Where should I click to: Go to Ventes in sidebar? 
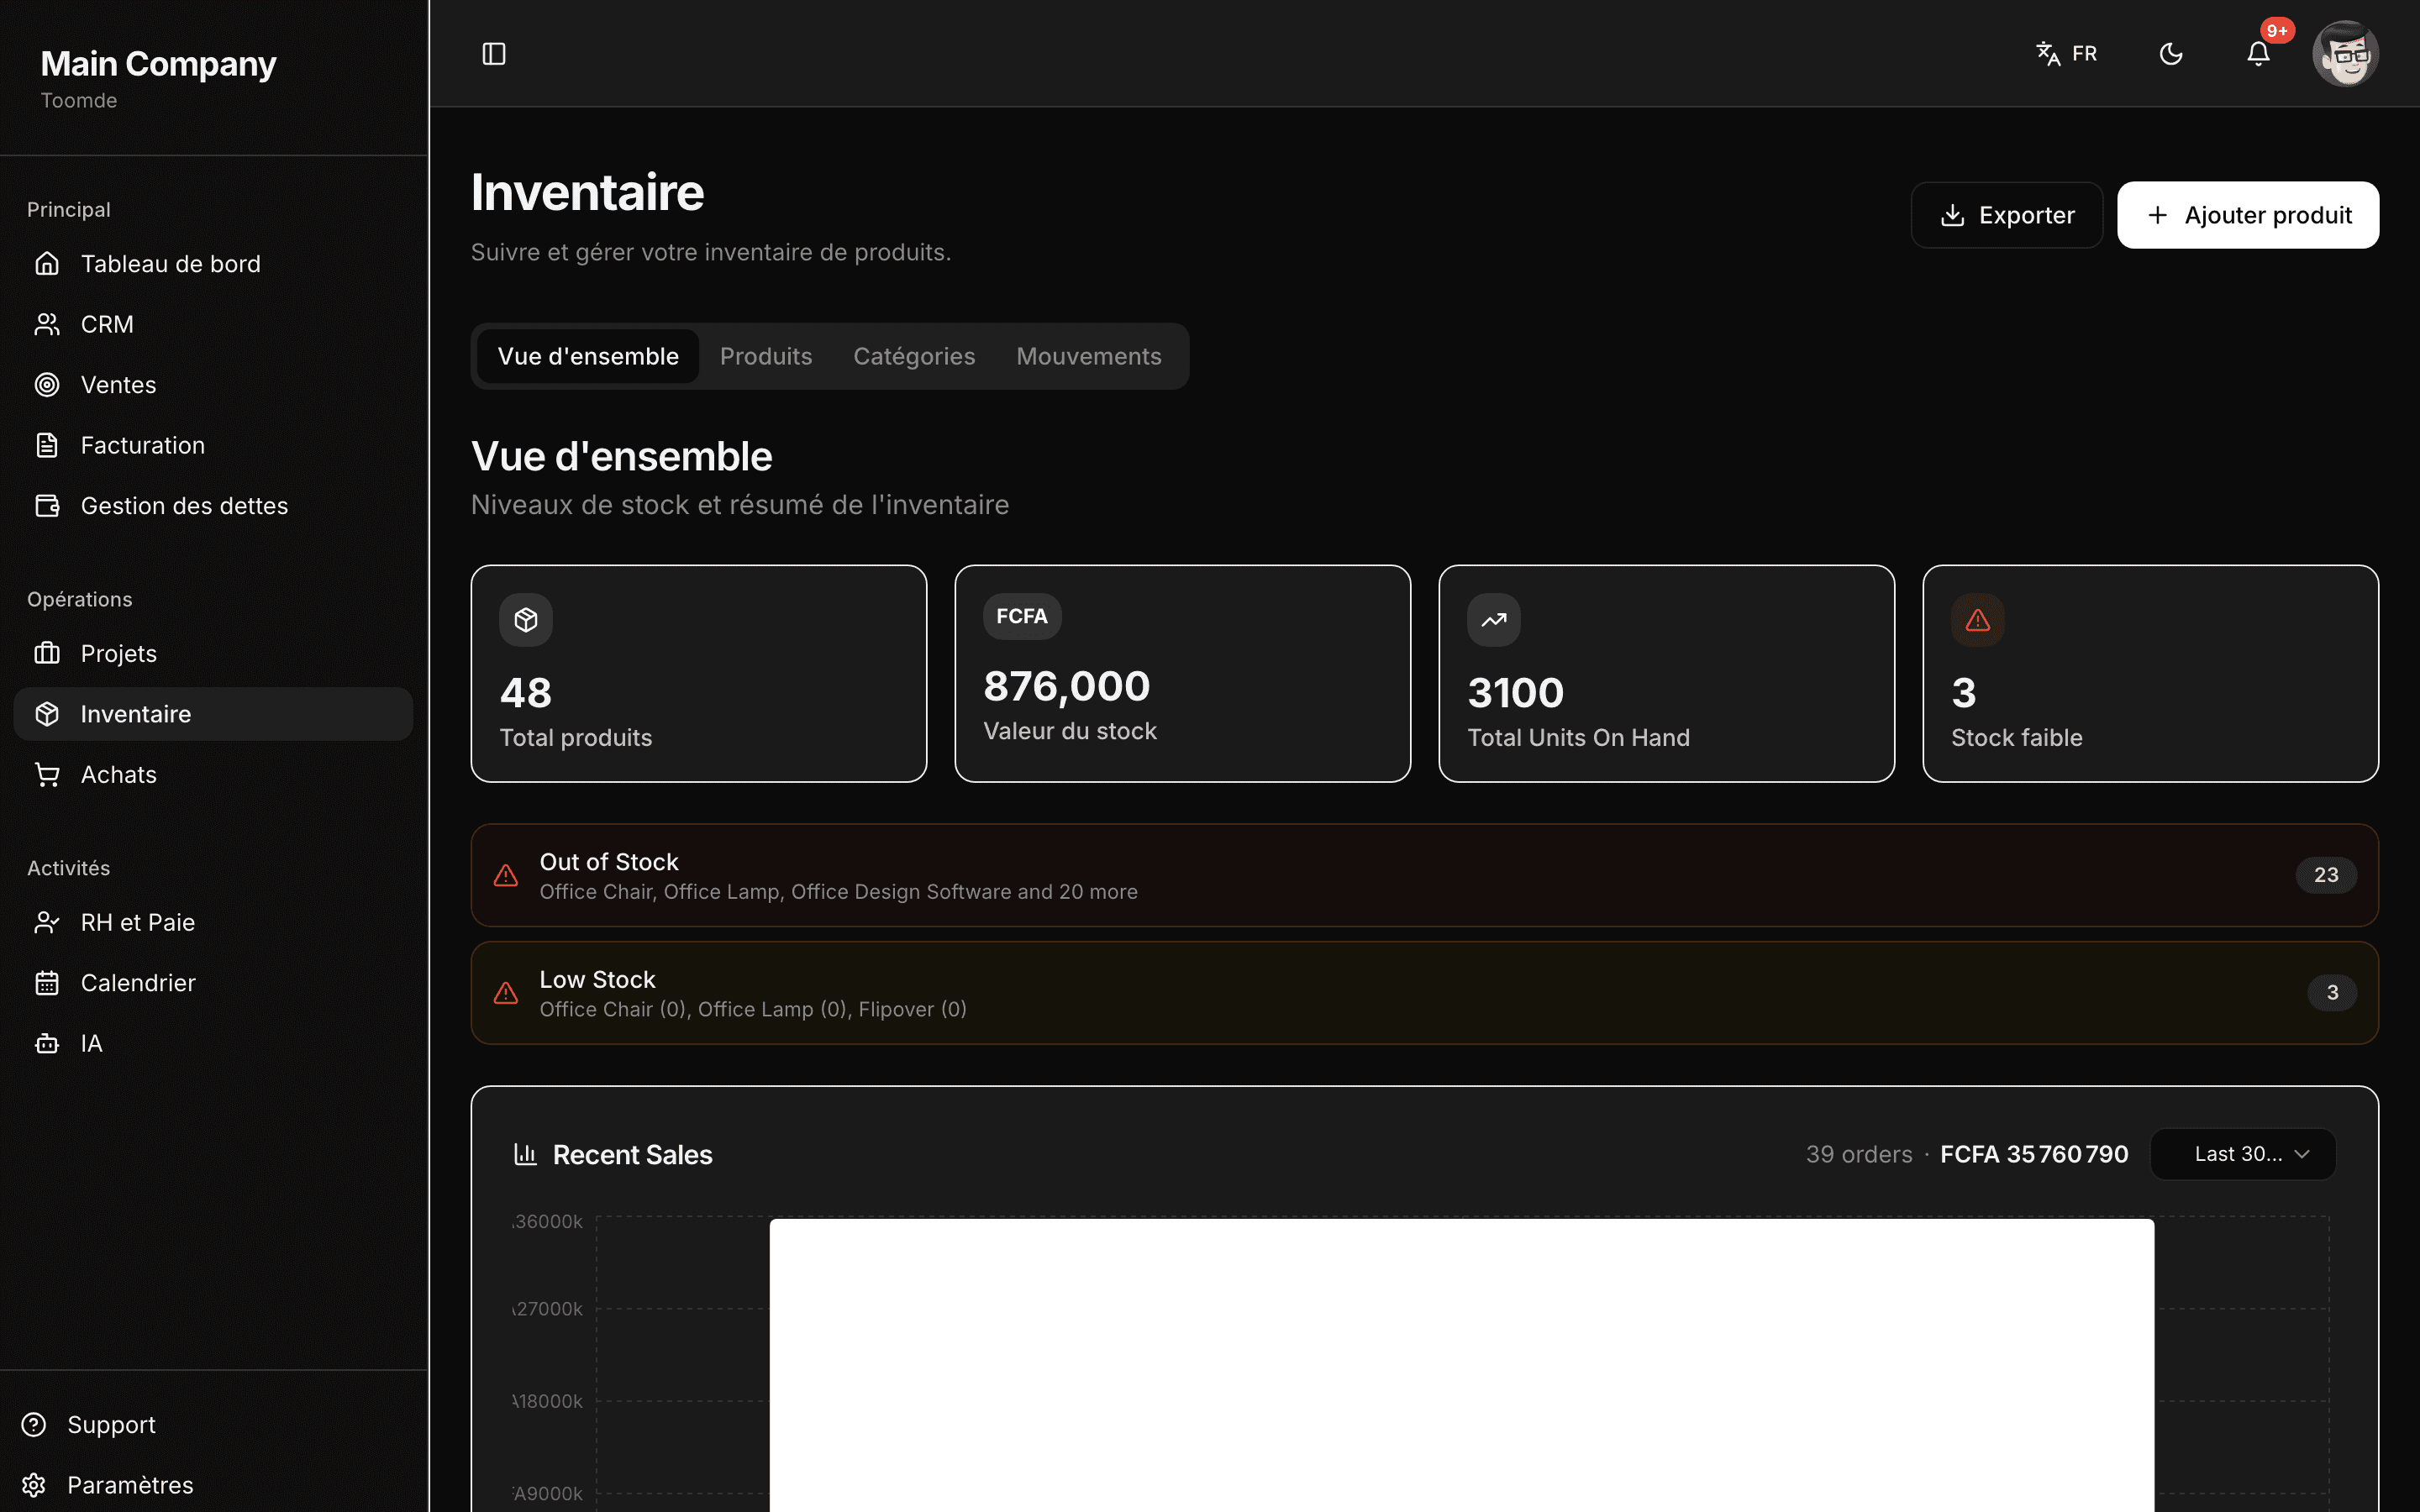(213, 385)
